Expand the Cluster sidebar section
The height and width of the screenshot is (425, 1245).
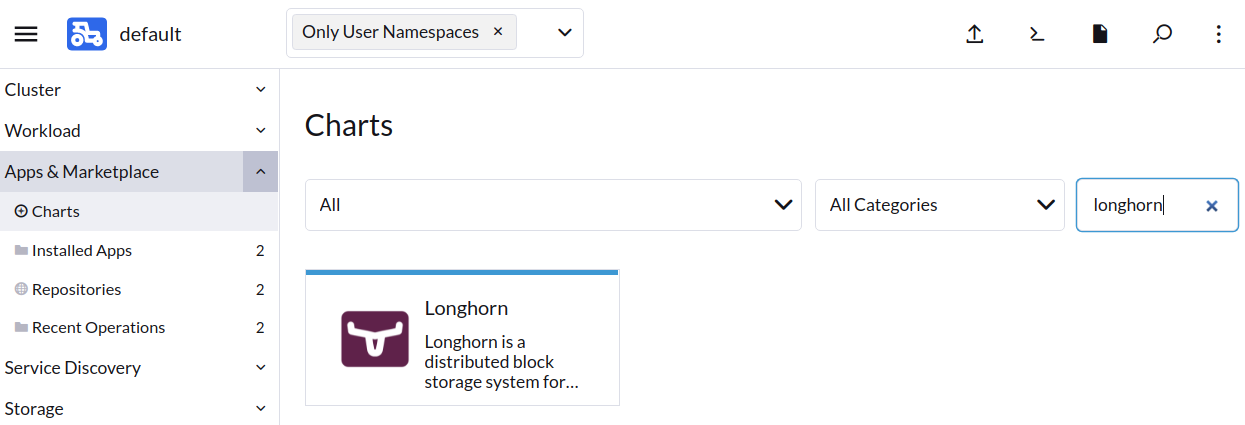pos(139,90)
